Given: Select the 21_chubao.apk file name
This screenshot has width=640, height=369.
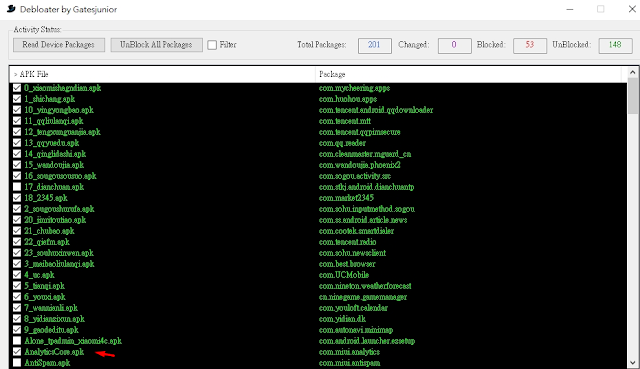Looking at the screenshot, I should coord(49,231).
